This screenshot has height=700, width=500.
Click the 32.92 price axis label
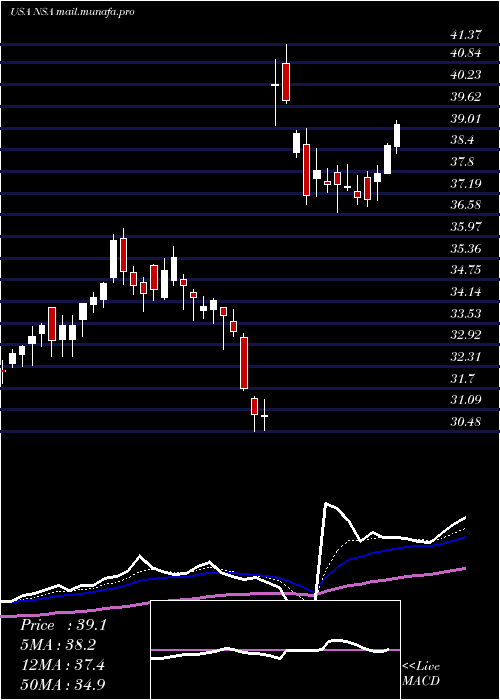point(466,335)
